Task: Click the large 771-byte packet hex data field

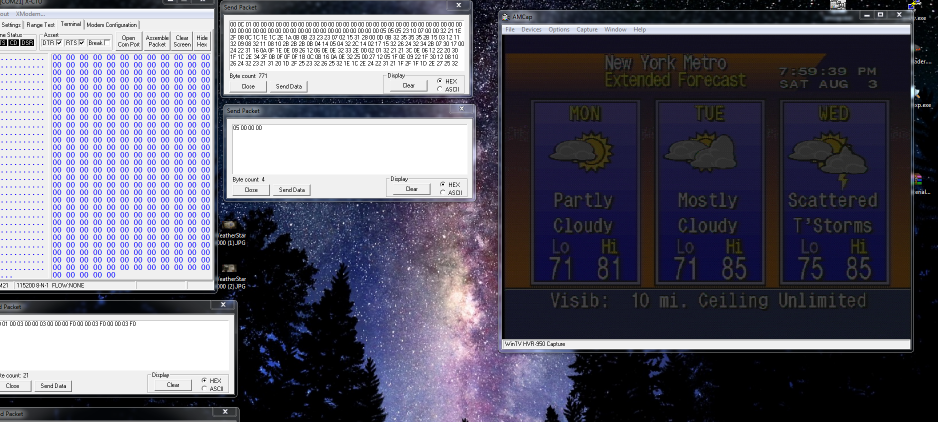Action: click(346, 45)
